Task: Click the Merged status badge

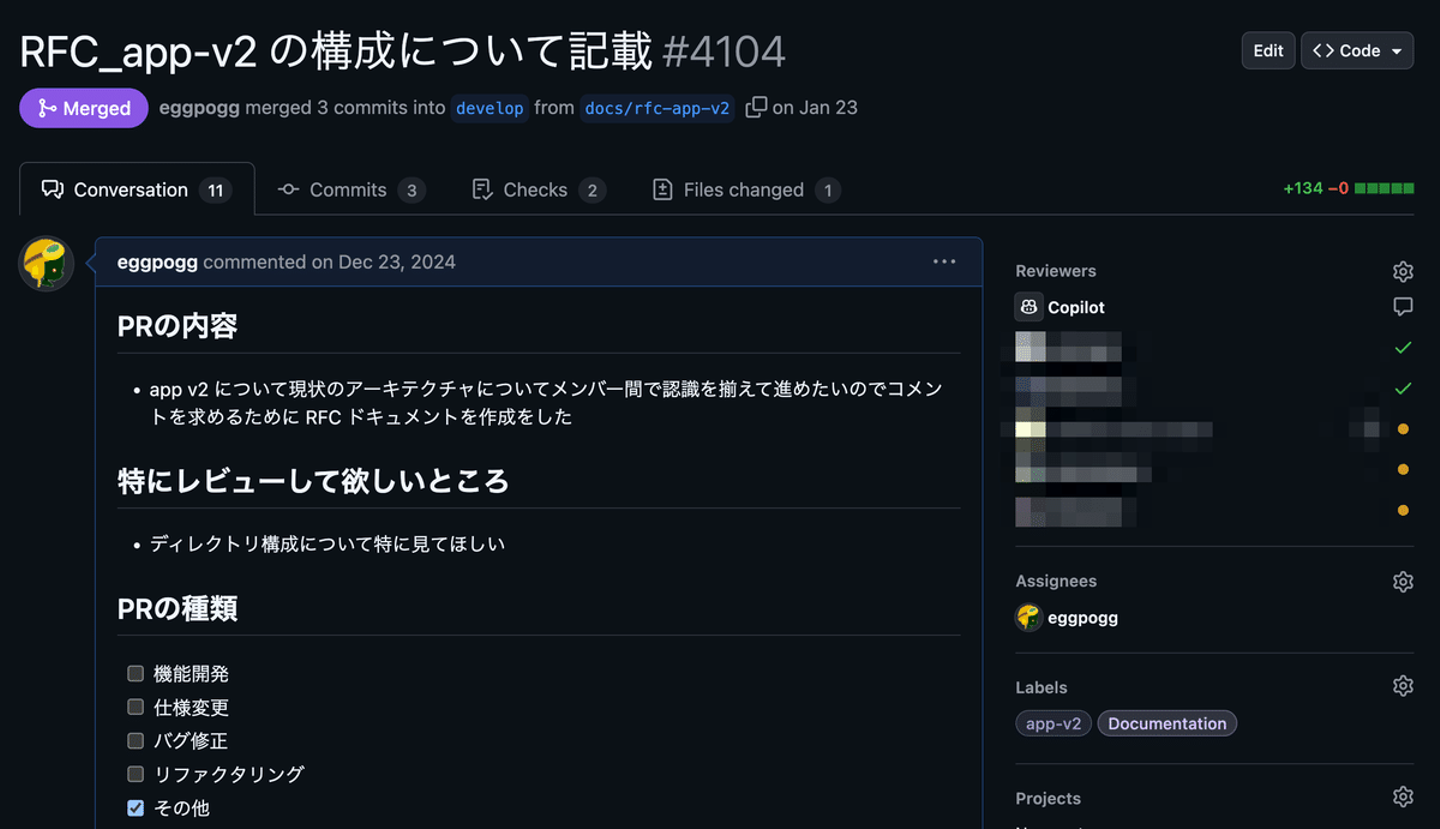Action: coord(84,108)
